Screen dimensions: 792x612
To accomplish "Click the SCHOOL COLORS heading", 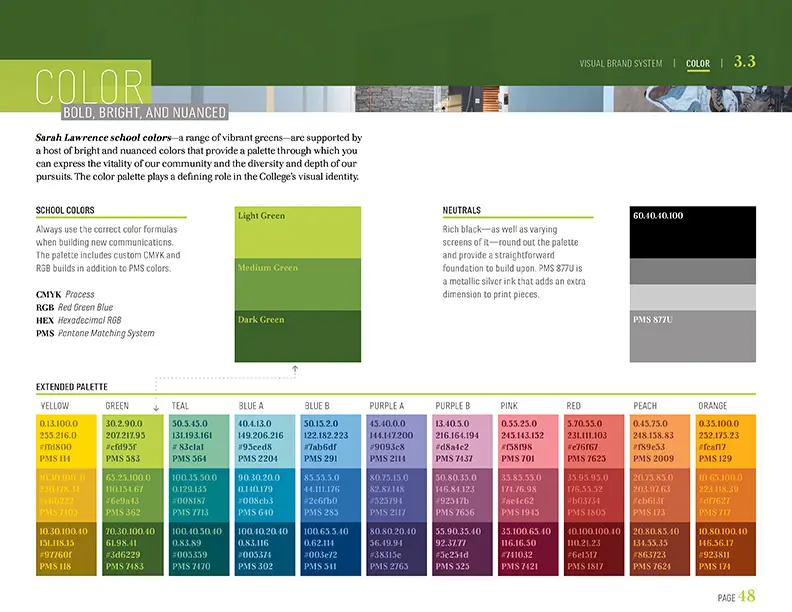I will pyautogui.click(x=65, y=210).
